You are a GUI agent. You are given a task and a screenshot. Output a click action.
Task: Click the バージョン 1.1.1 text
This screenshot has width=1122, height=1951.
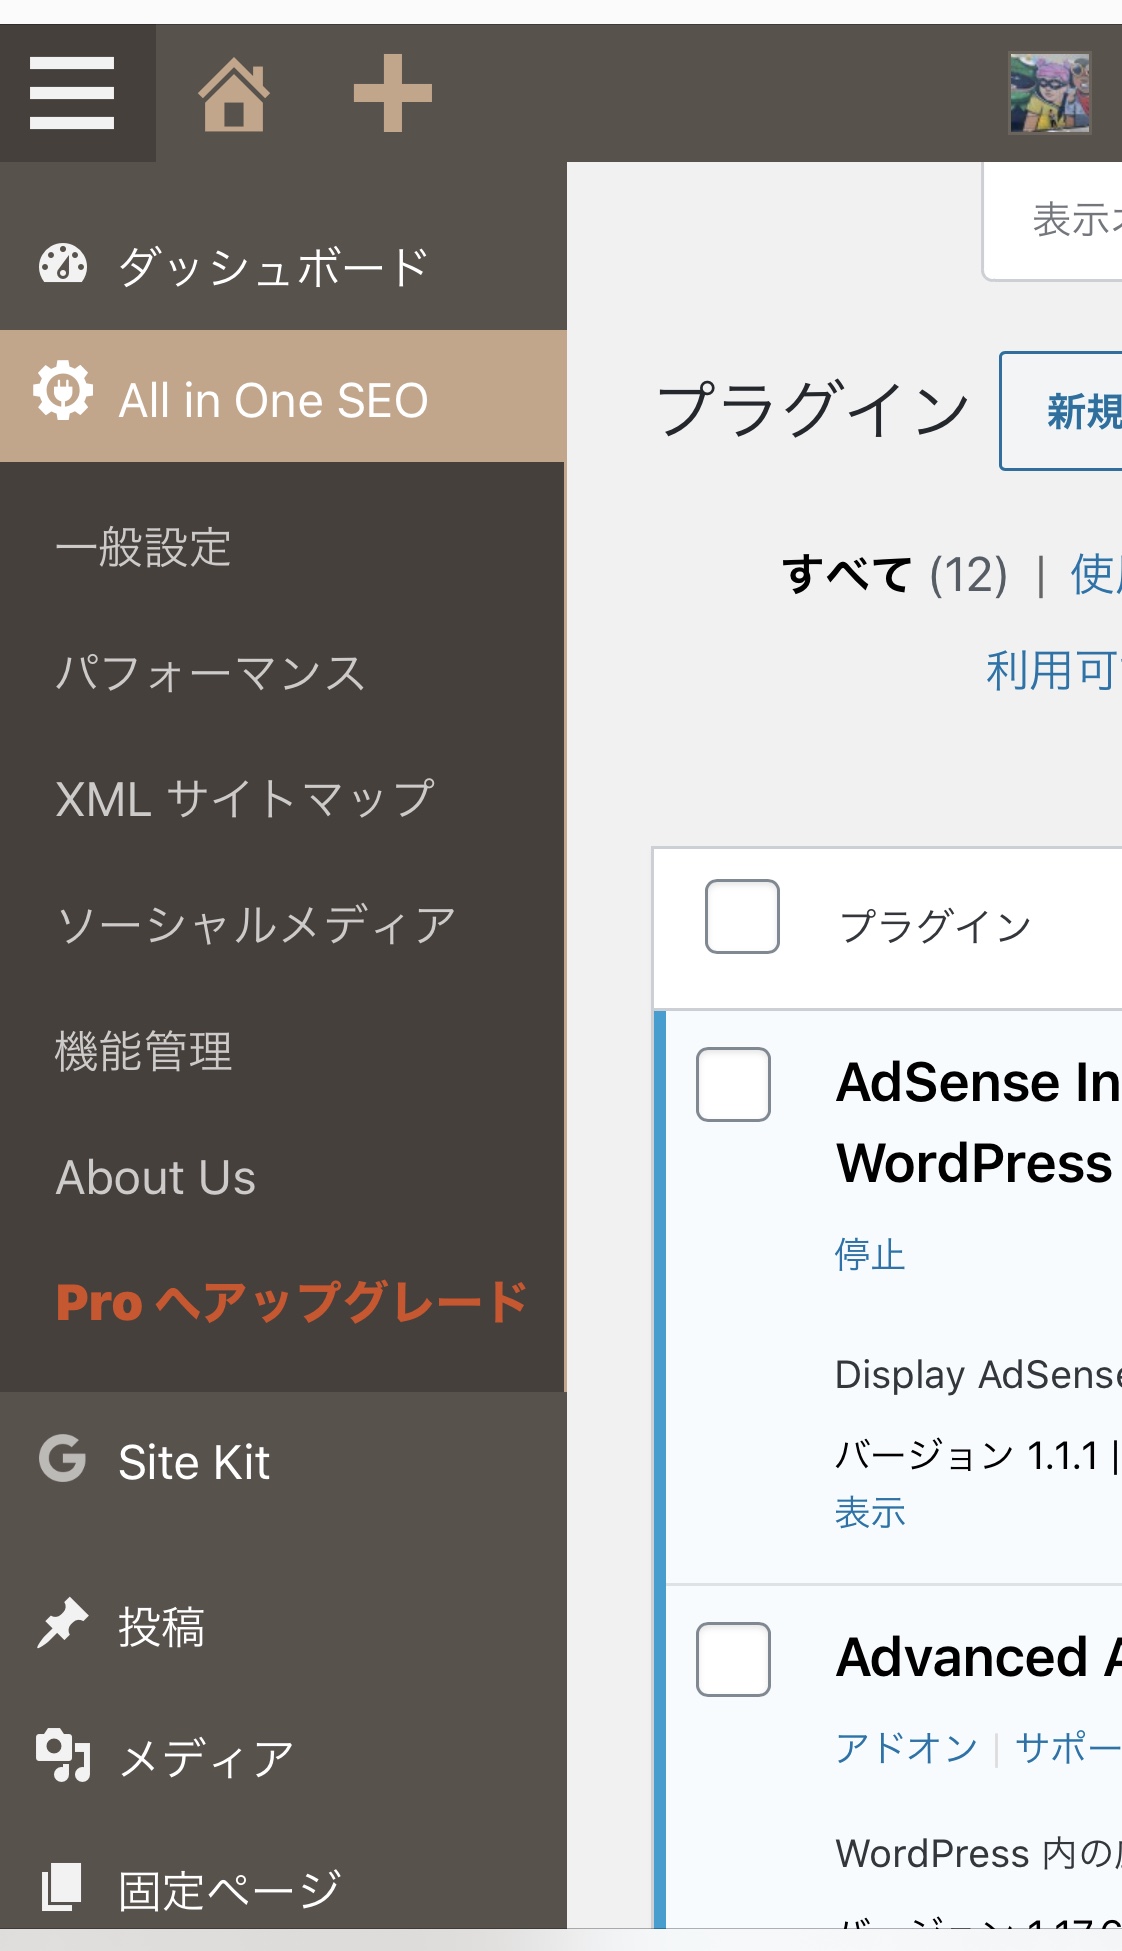pyautogui.click(x=967, y=1455)
